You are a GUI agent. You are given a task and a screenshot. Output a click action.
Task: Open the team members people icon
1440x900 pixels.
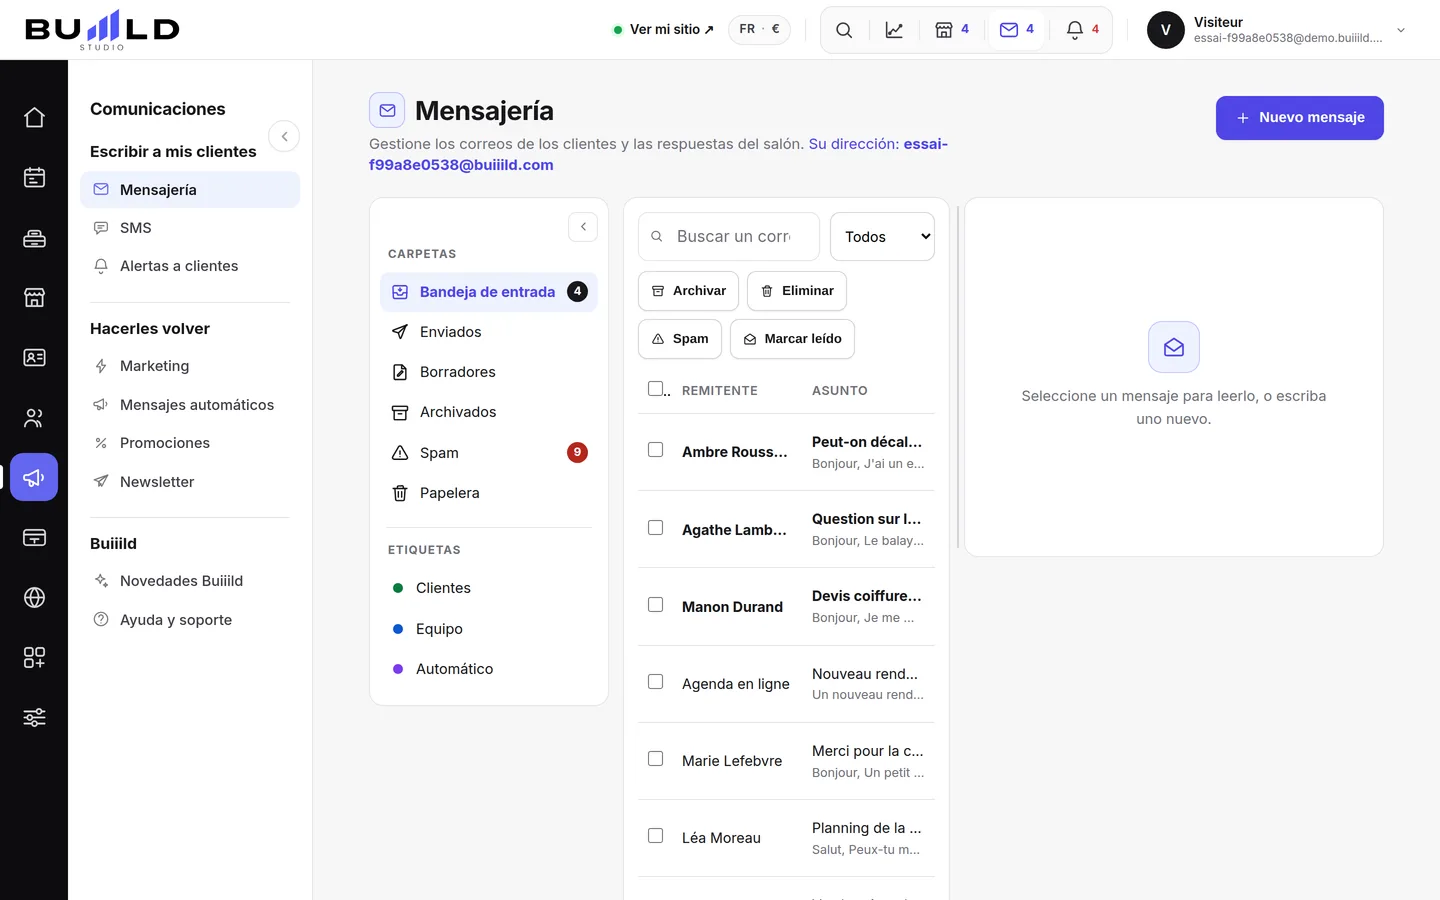(x=34, y=418)
